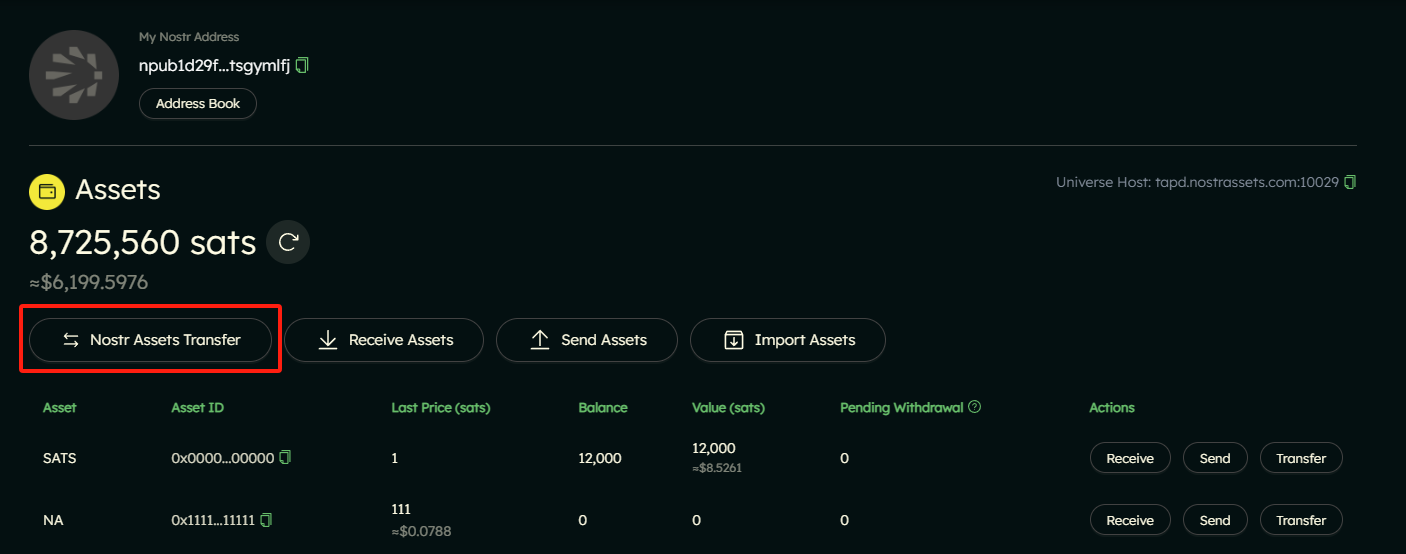Open Send Assets
The width and height of the screenshot is (1406, 554).
coord(587,340)
